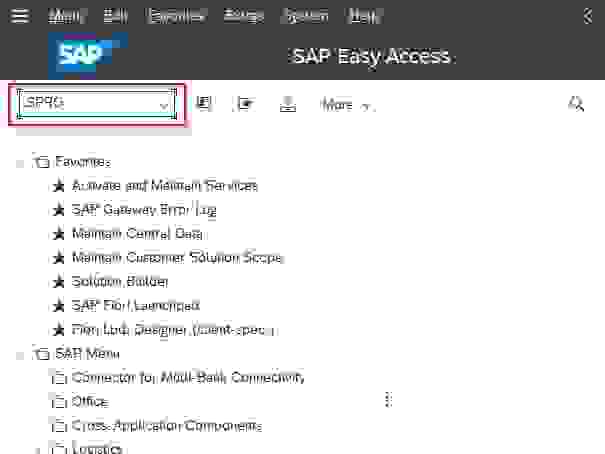The width and height of the screenshot is (605, 454).
Task: Click the Office folder icon
Action: [x=58, y=402]
